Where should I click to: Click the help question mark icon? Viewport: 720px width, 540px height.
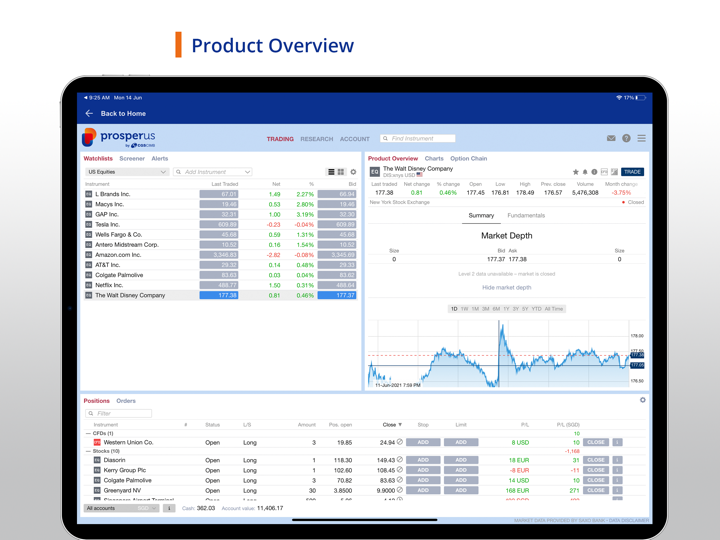(626, 139)
